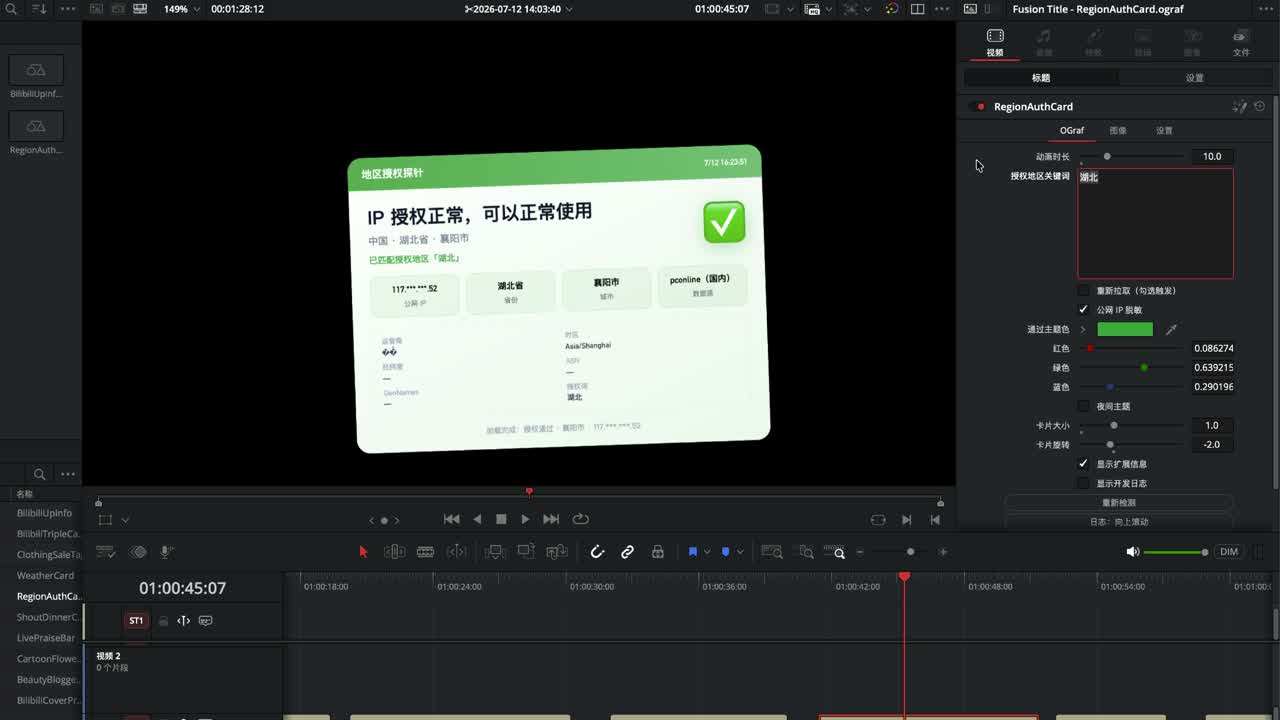Open the 149% viewer zoom dropdown
Image resolution: width=1280 pixels, height=720 pixels.
point(182,9)
